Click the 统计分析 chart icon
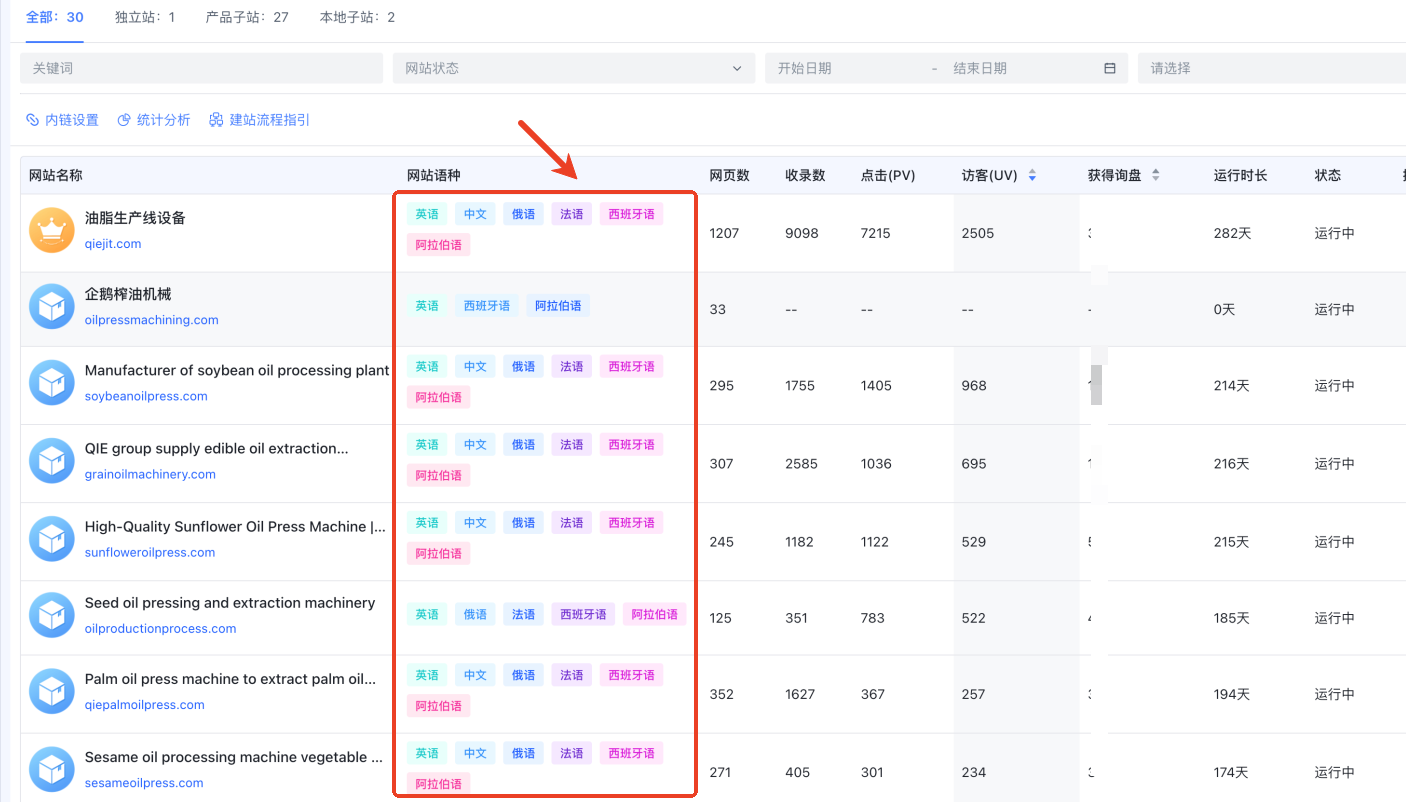This screenshot has height=802, width=1406. [124, 120]
